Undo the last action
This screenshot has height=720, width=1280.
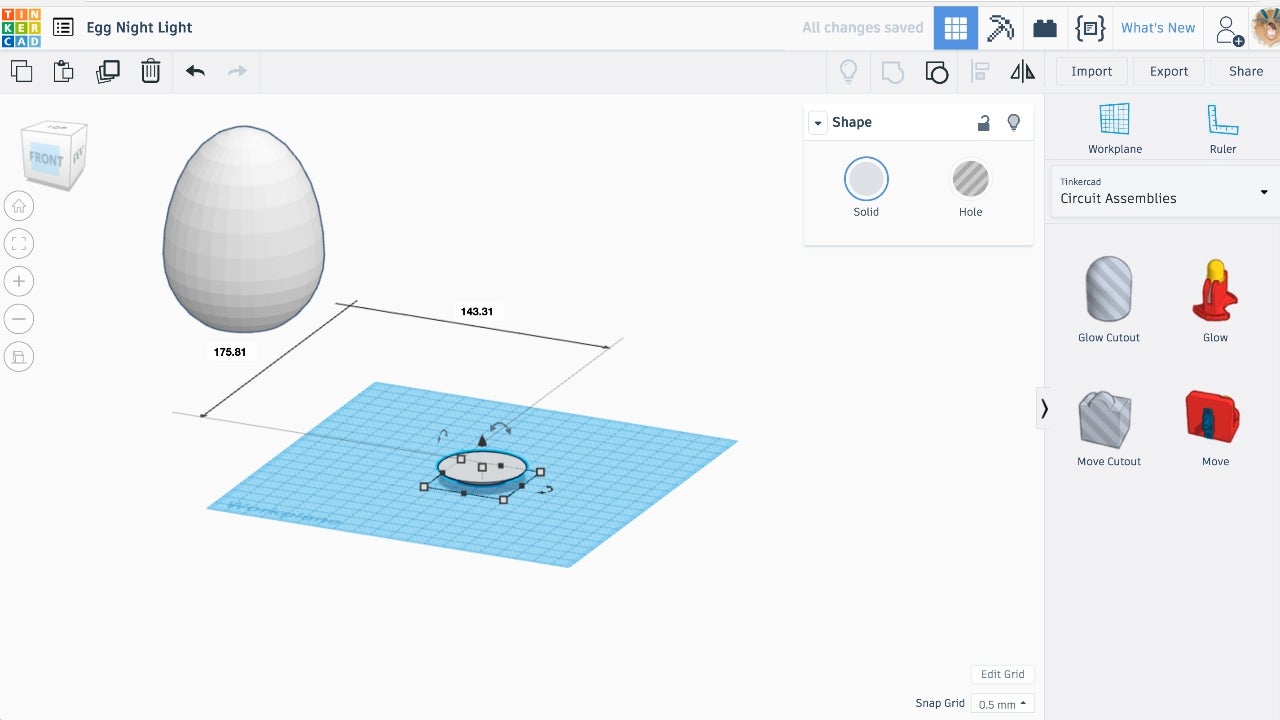195,71
